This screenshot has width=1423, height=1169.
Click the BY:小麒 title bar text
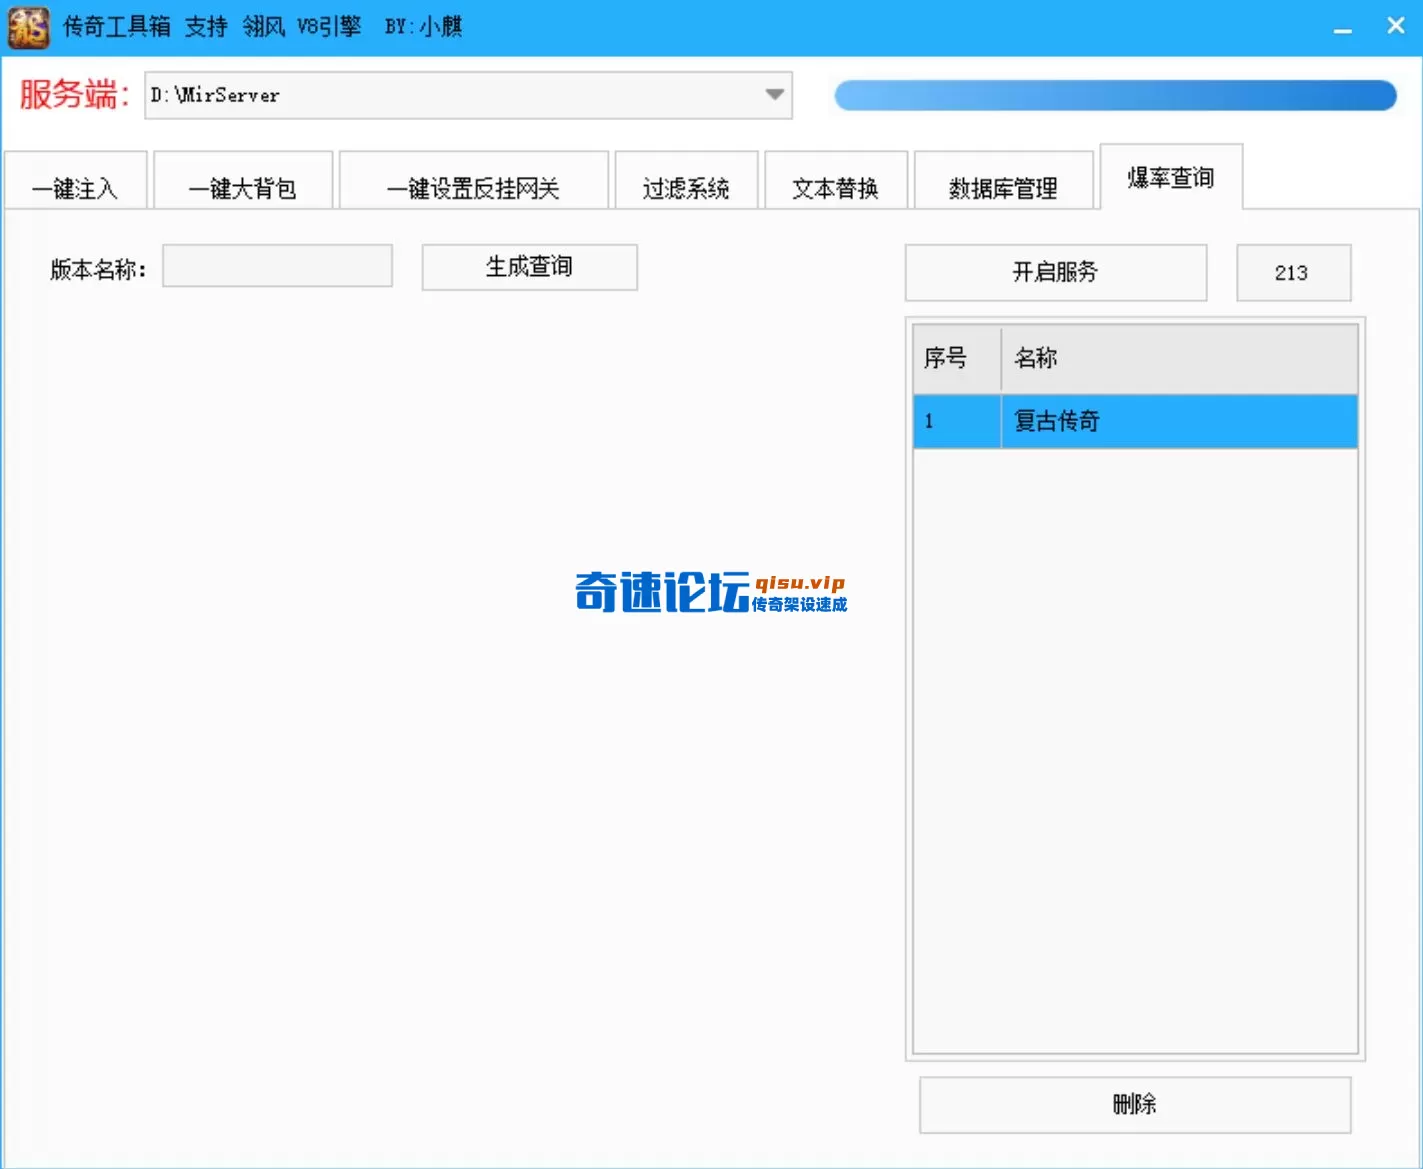coord(421,27)
